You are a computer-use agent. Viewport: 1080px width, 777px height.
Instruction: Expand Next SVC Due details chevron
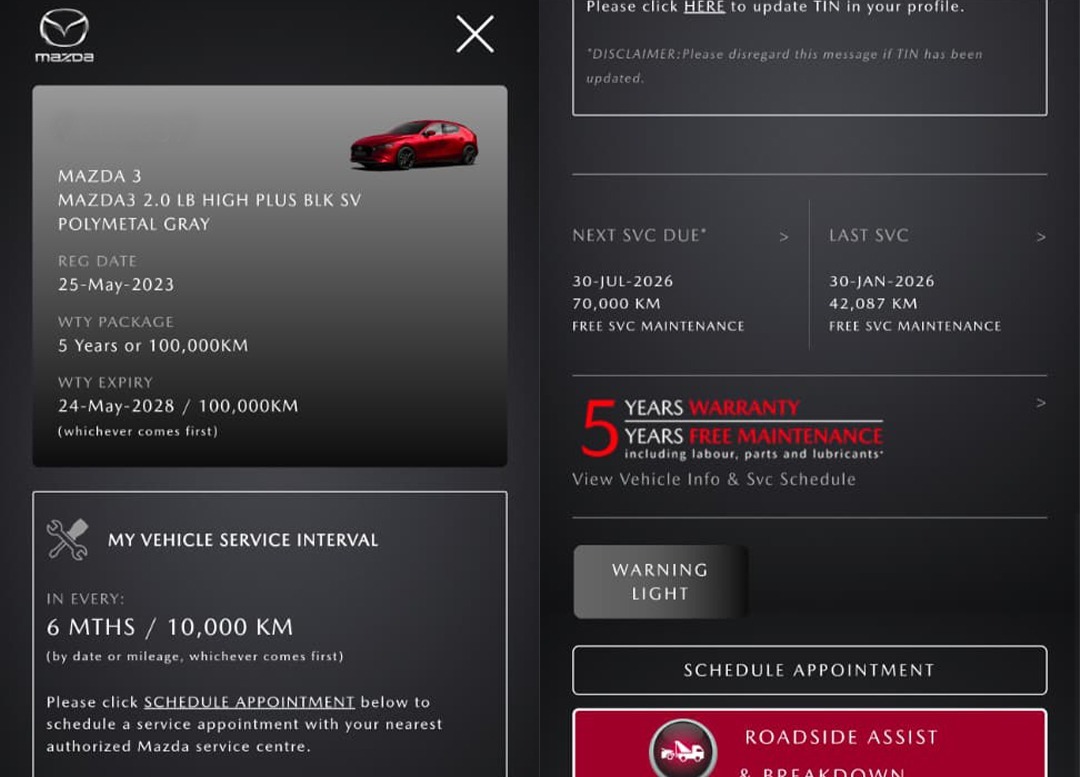point(784,236)
